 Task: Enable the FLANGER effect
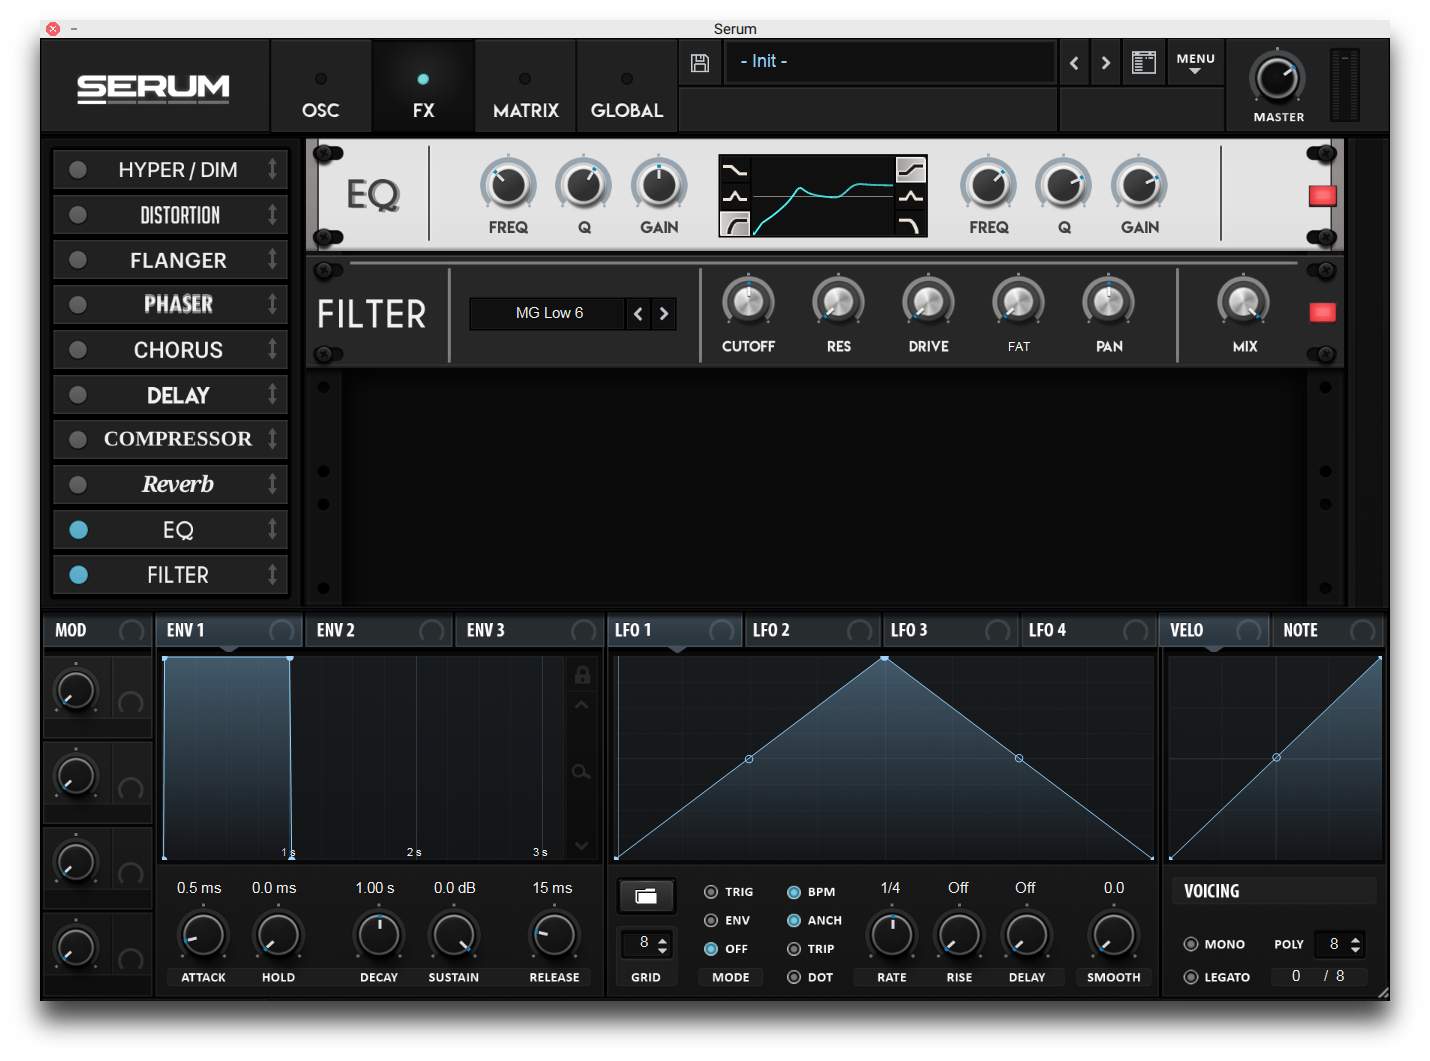pyautogui.click(x=78, y=260)
